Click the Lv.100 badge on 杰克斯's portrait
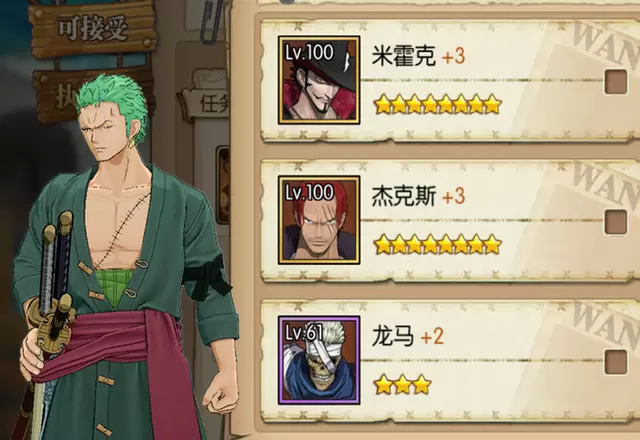The height and width of the screenshot is (440, 640). [309, 192]
